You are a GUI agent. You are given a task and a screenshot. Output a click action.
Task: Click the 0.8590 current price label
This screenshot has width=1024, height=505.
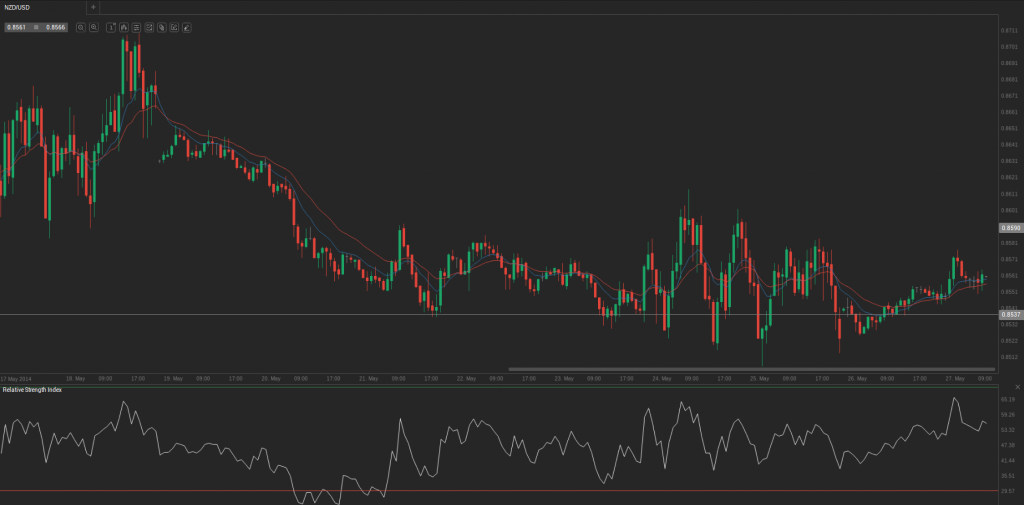tap(1008, 228)
